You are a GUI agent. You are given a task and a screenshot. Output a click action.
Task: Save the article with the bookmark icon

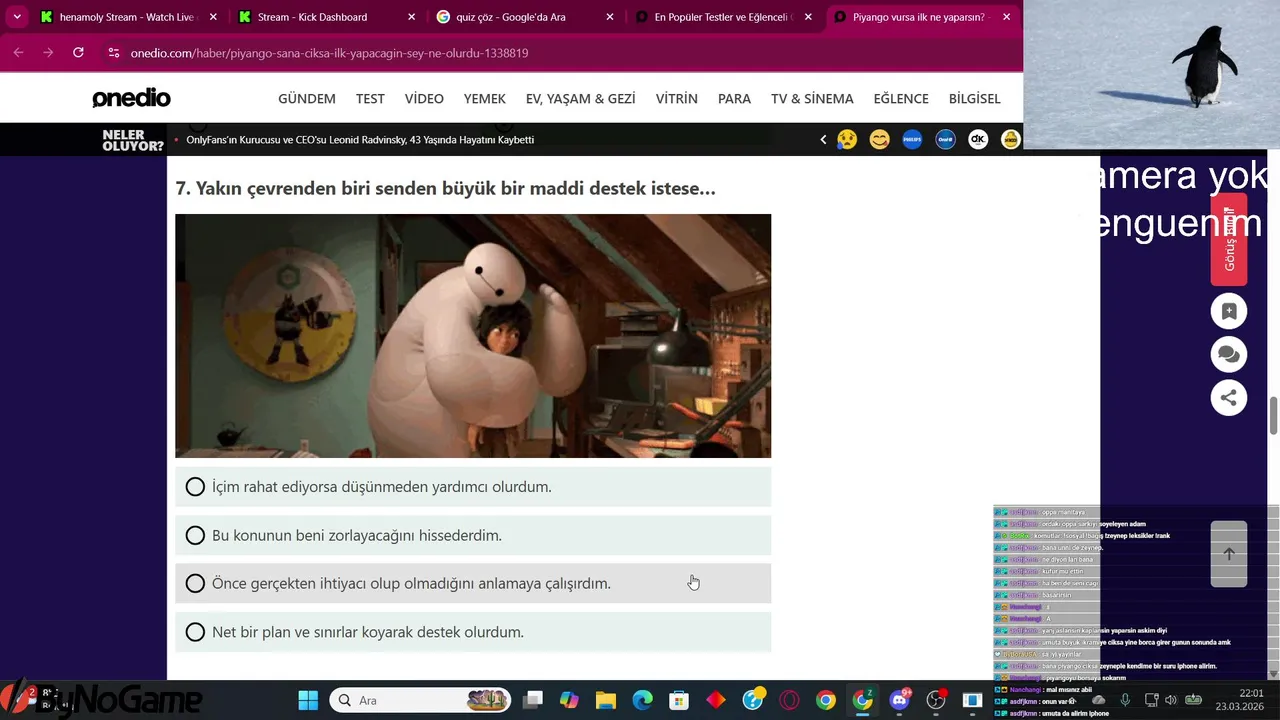point(1229,311)
